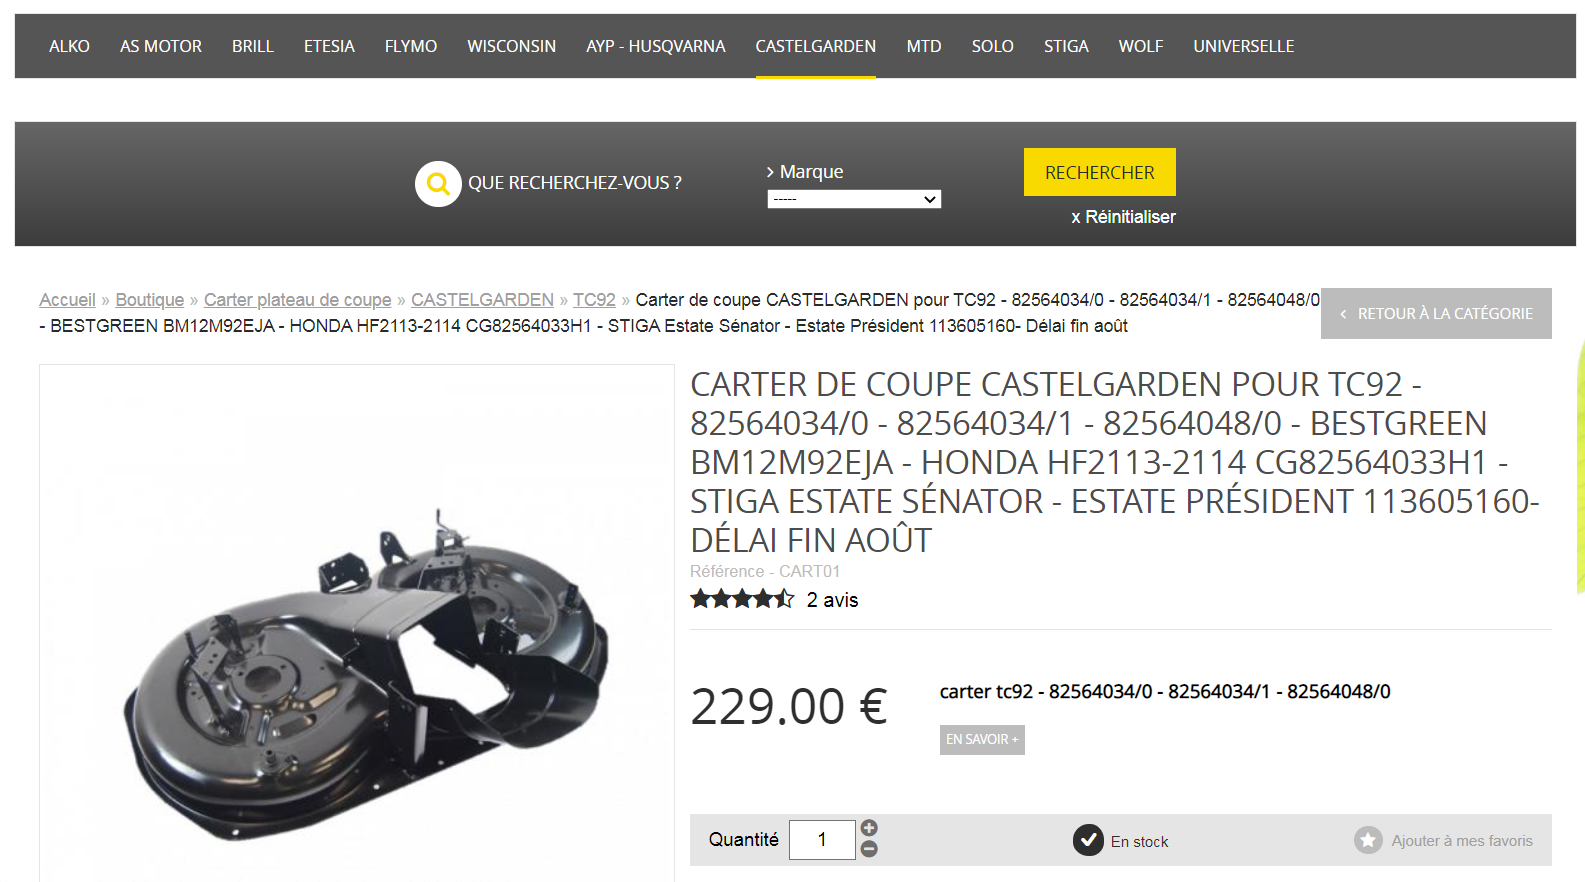Image resolution: width=1585 pixels, height=882 pixels.
Task: Click the EN SAVOIR + button
Action: tap(982, 739)
